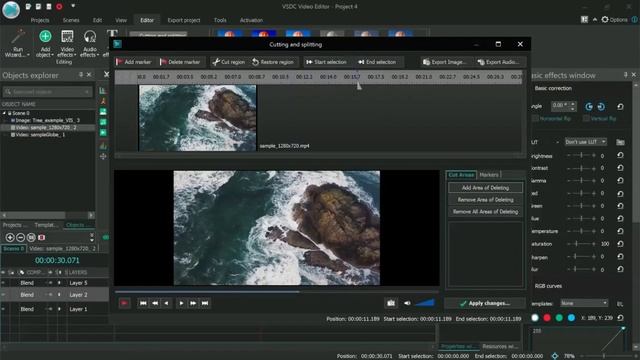The image size is (640, 360).
Task: Jump to the end of the video
Action: coord(205,303)
